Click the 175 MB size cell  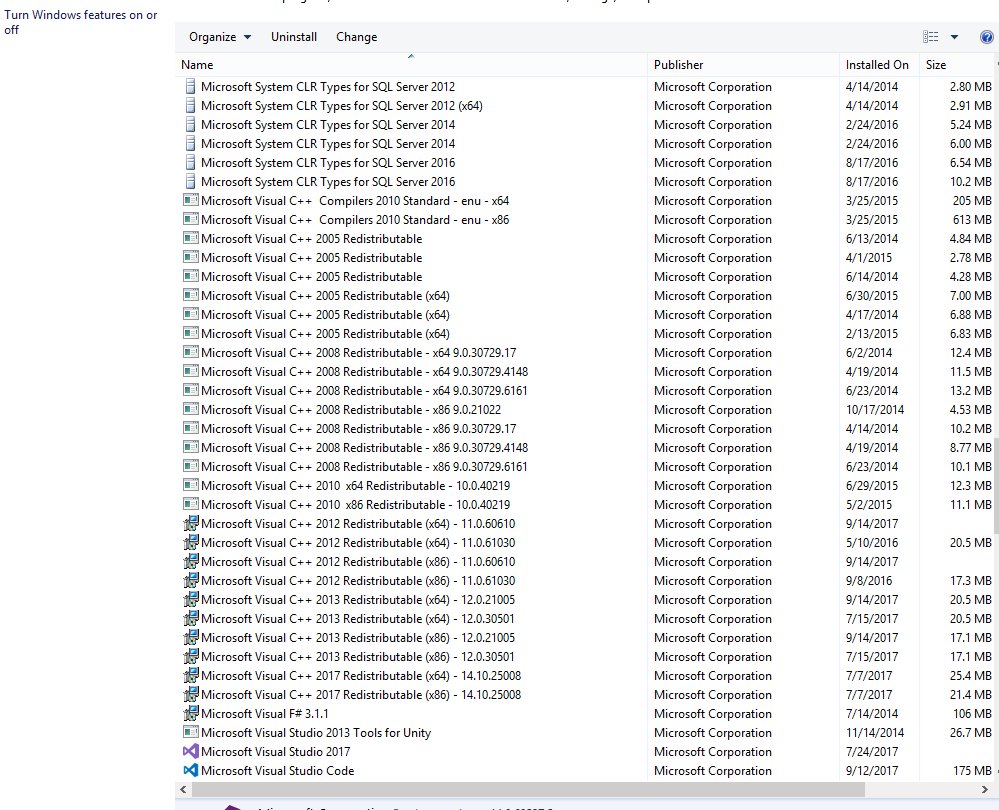pos(972,770)
